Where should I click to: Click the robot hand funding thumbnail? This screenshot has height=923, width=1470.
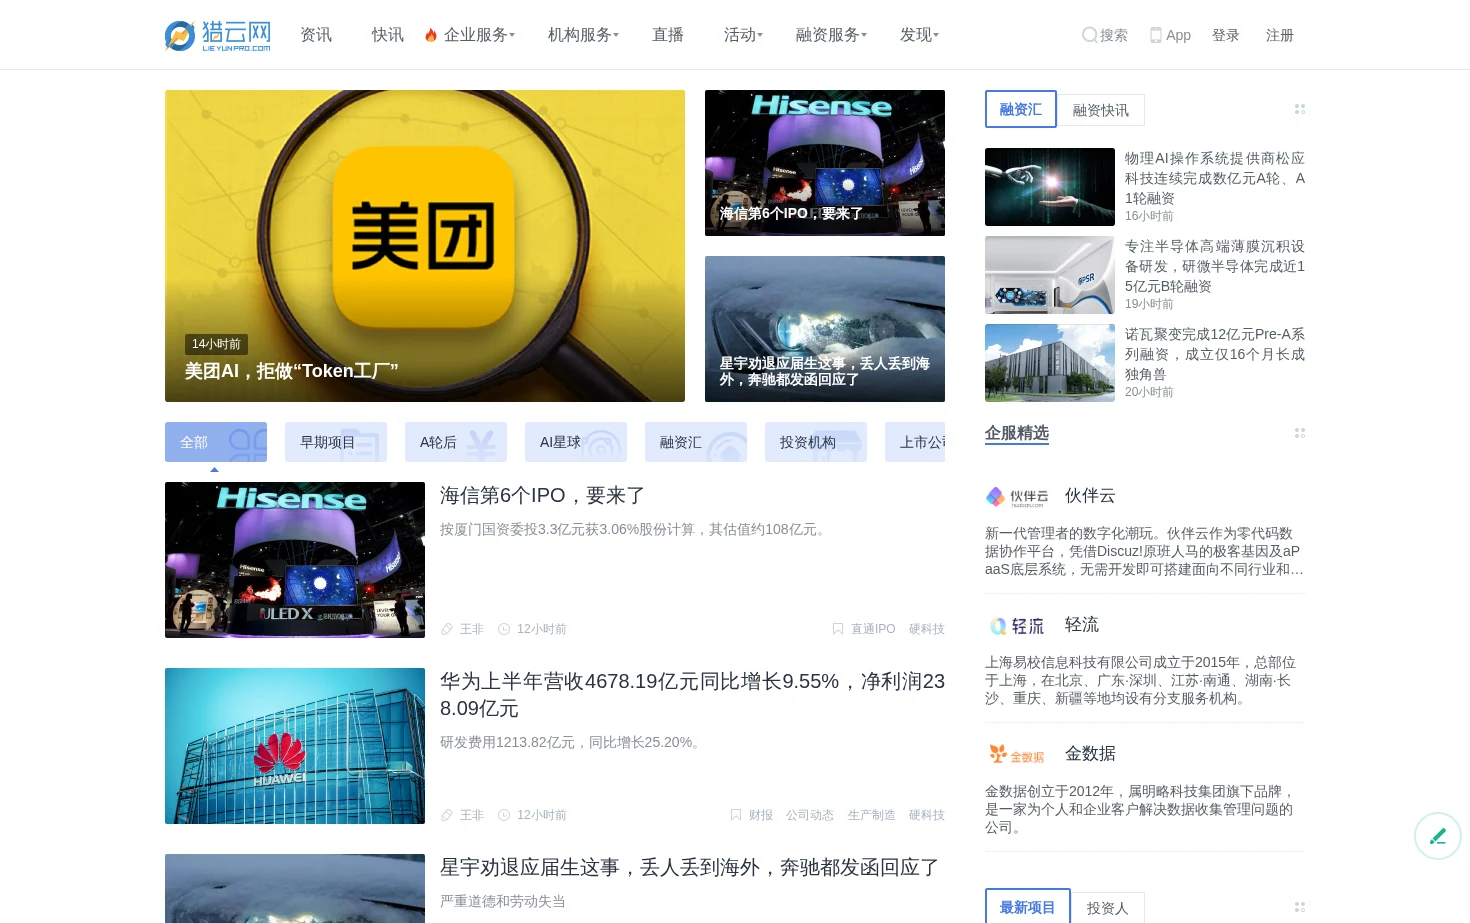[1050, 187]
